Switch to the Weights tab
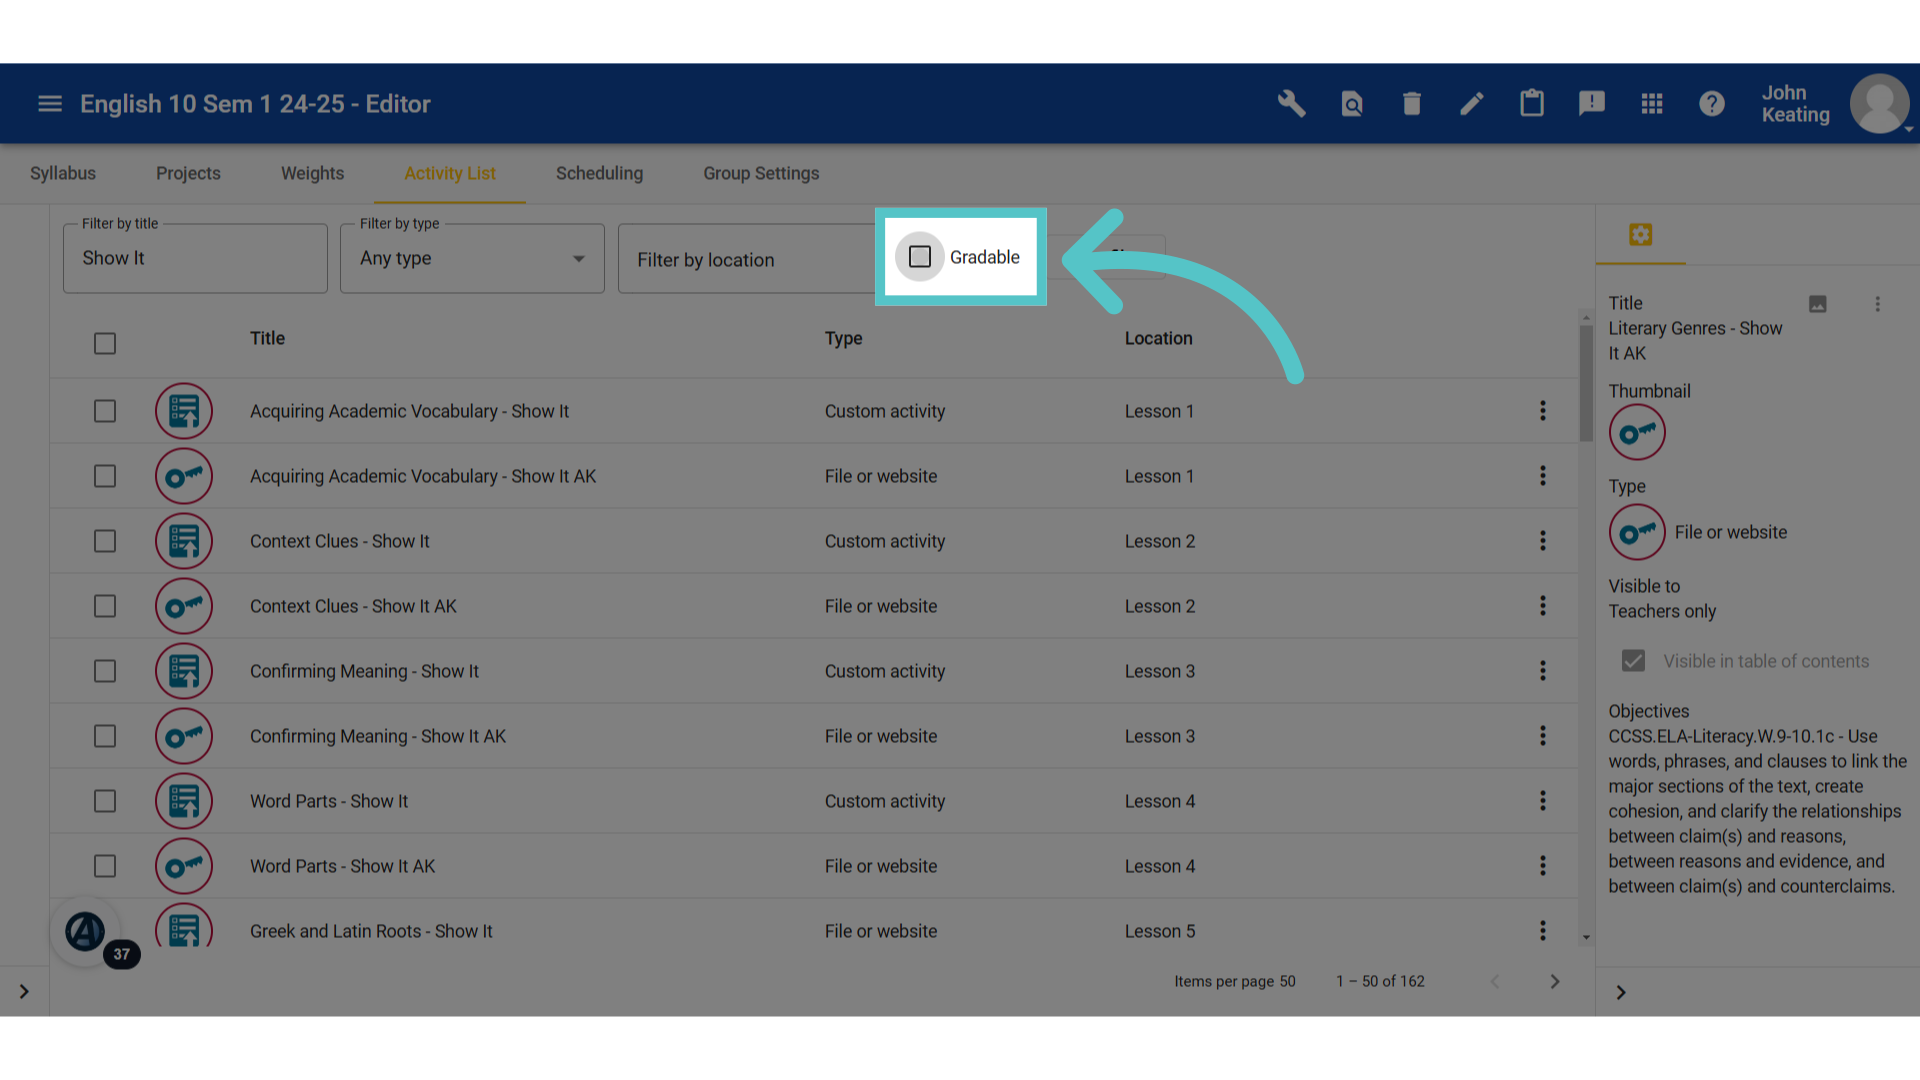This screenshot has width=1920, height=1080. [x=312, y=174]
